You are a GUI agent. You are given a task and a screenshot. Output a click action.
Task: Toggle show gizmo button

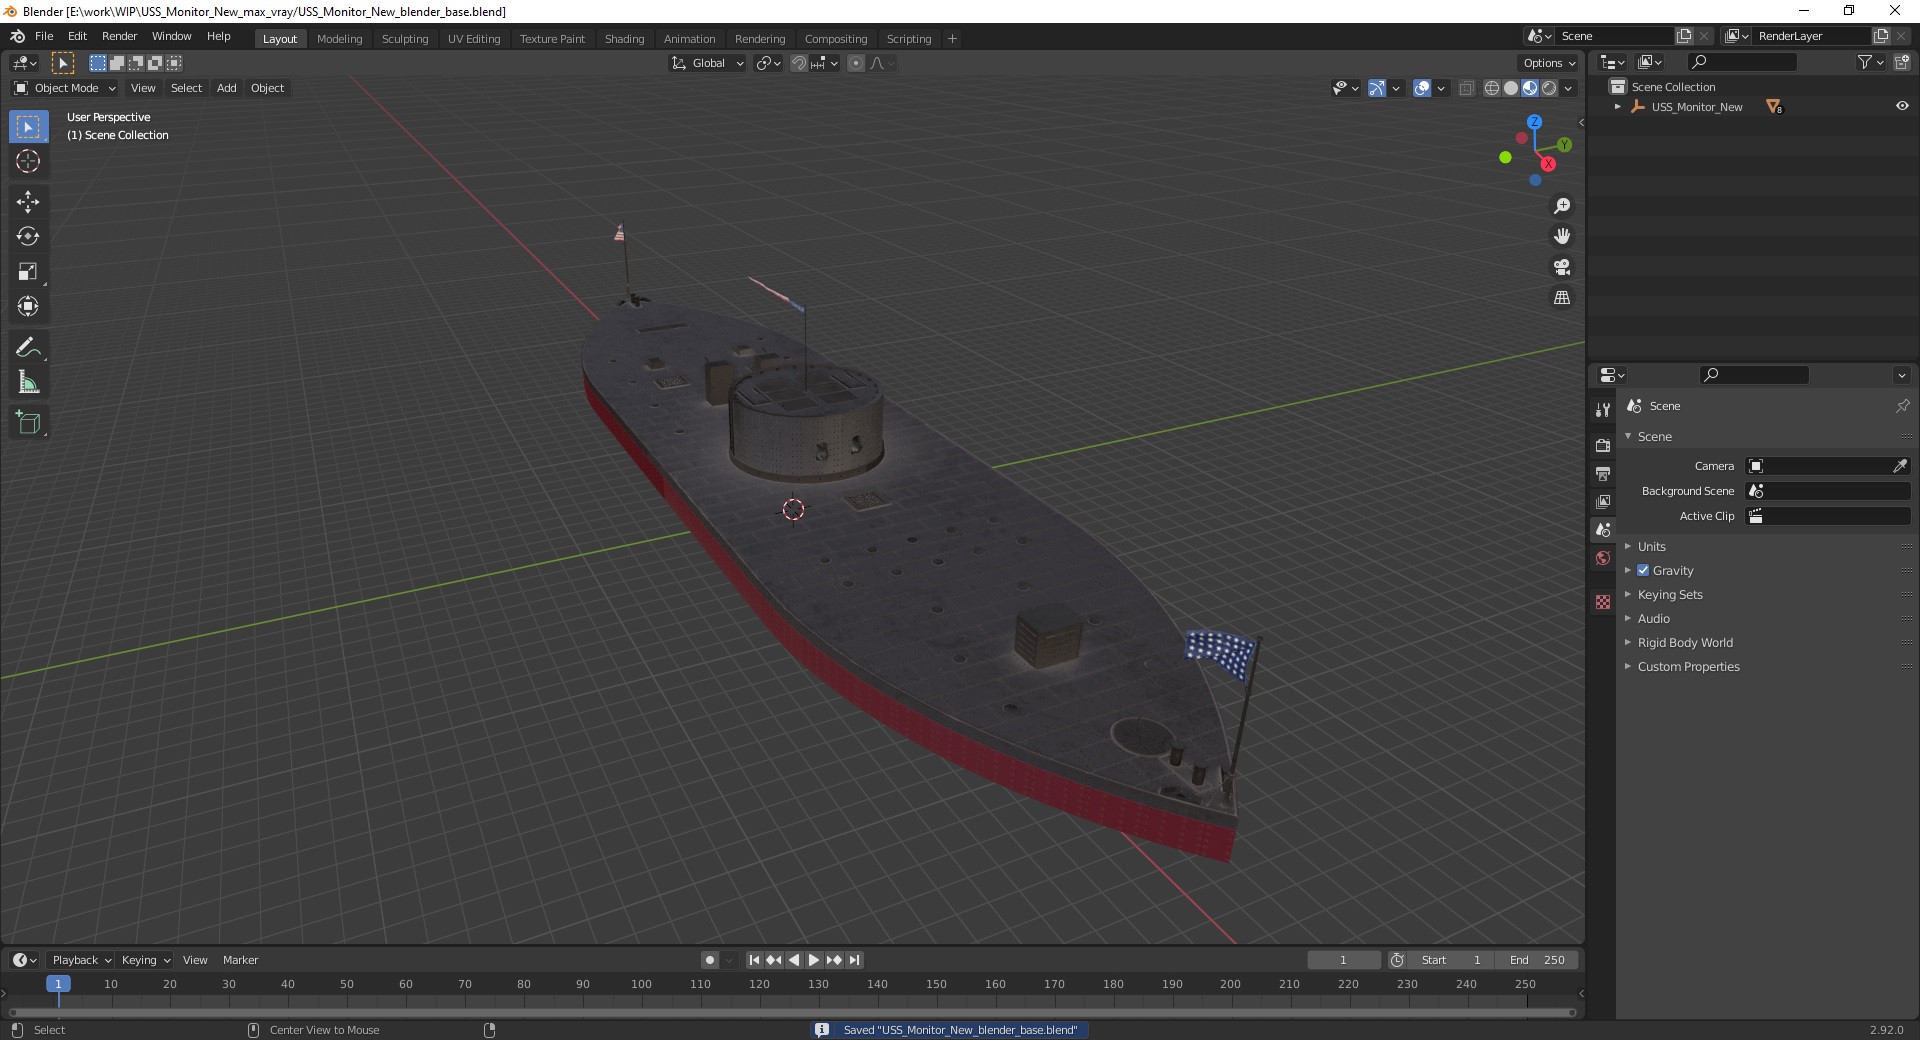(x=1377, y=88)
